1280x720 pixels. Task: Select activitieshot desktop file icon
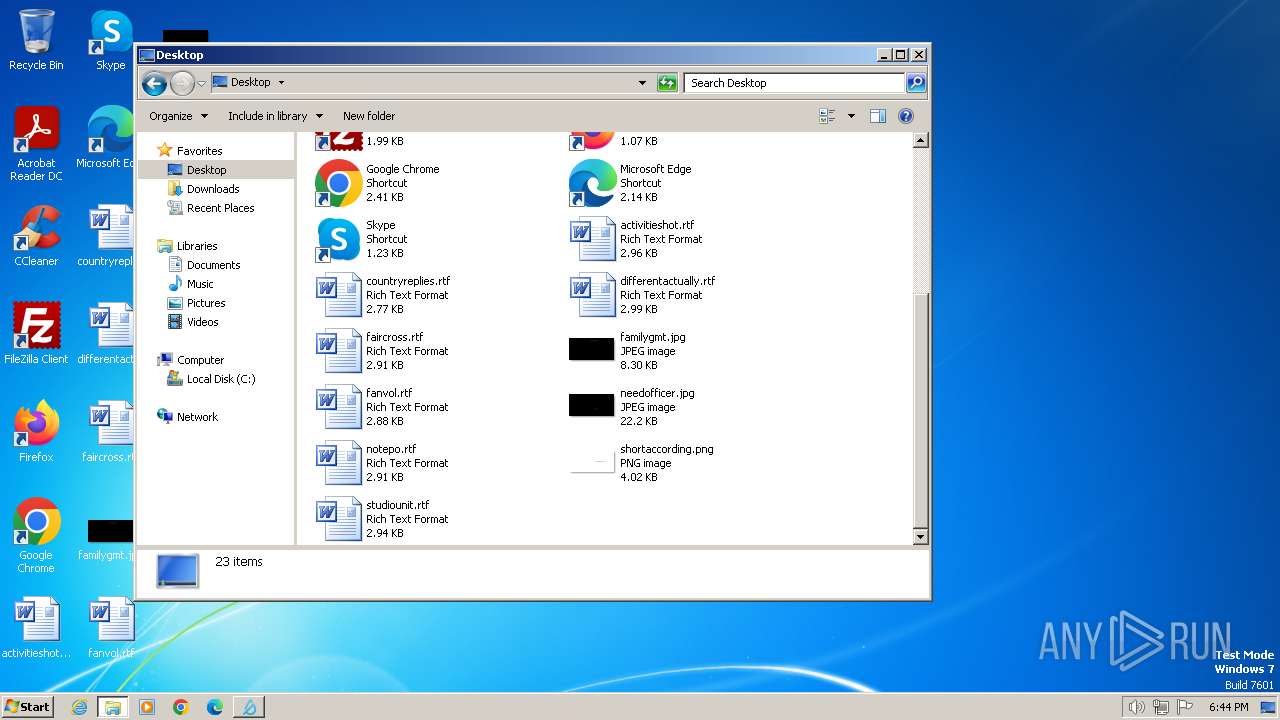tap(36, 629)
